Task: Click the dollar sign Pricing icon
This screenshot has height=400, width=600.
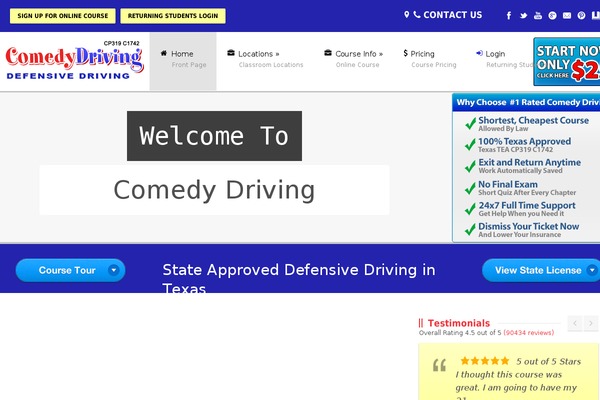Action: coord(406,53)
